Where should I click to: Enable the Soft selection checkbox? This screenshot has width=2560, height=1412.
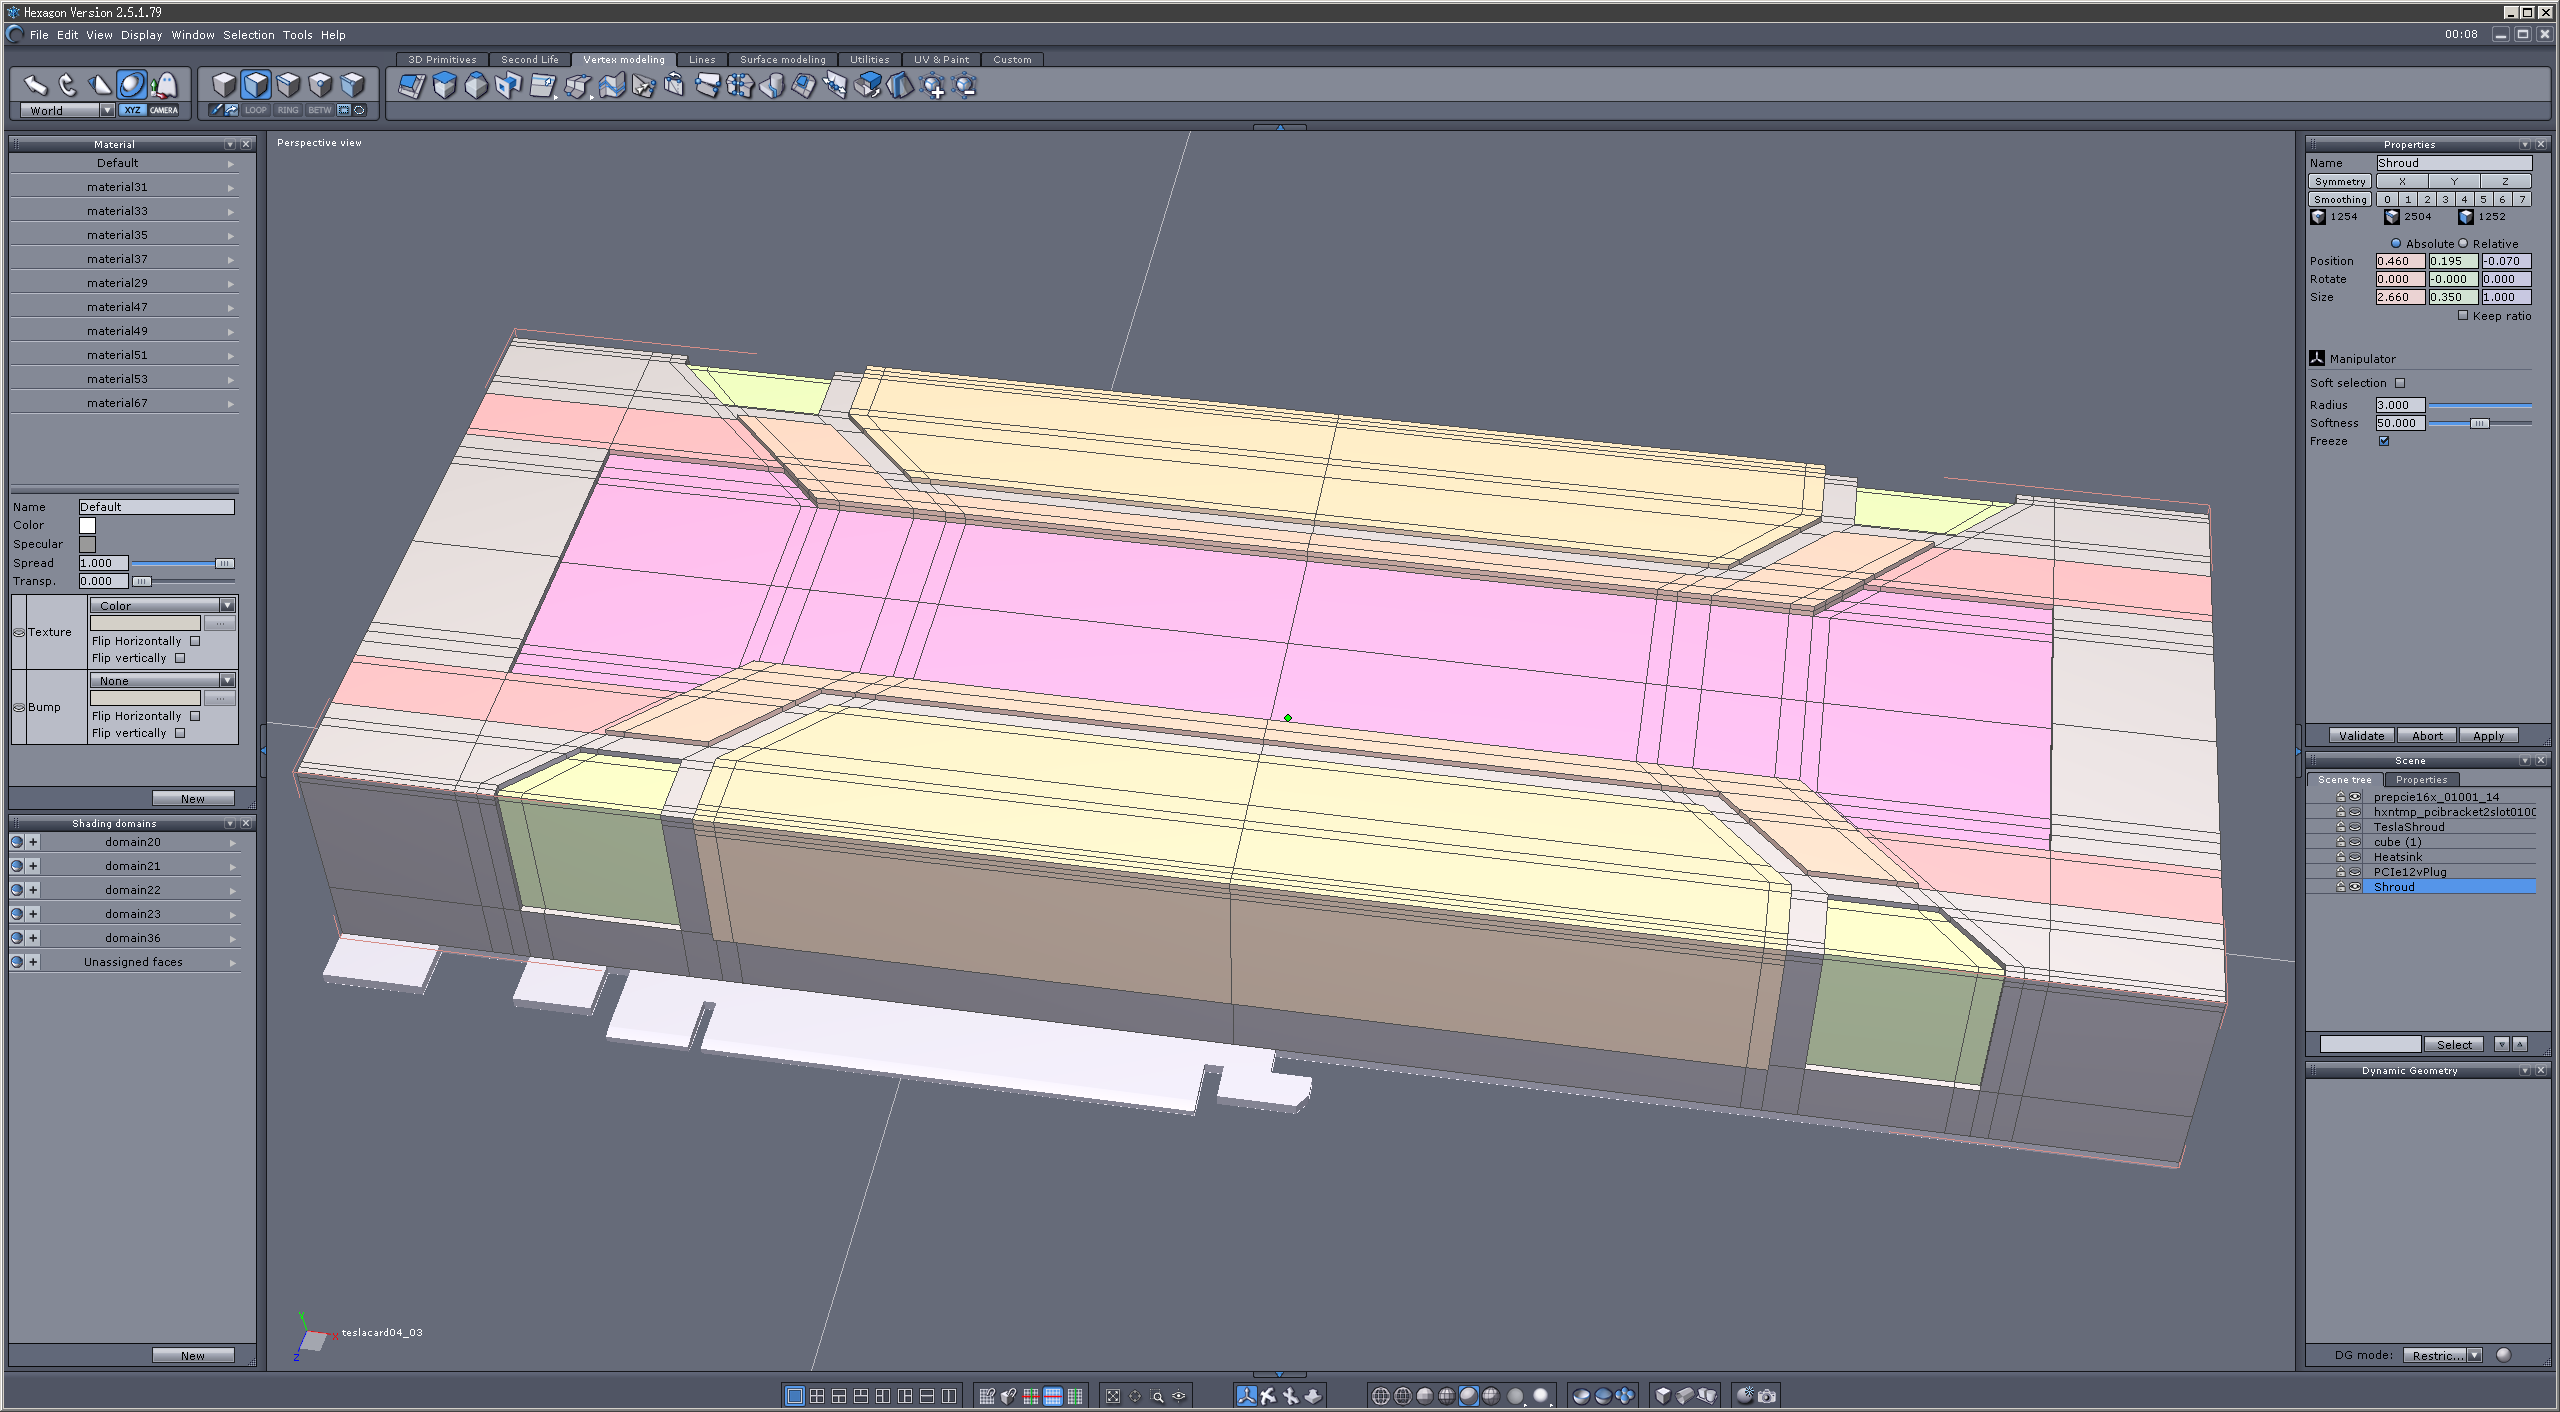tap(2400, 383)
